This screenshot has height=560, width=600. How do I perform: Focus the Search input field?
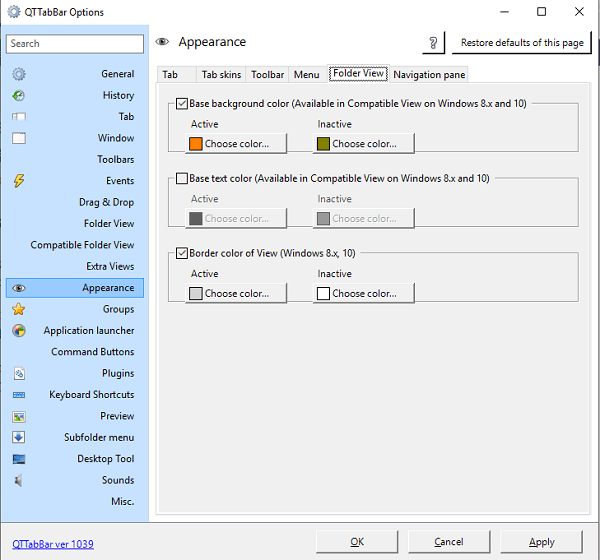click(75, 44)
